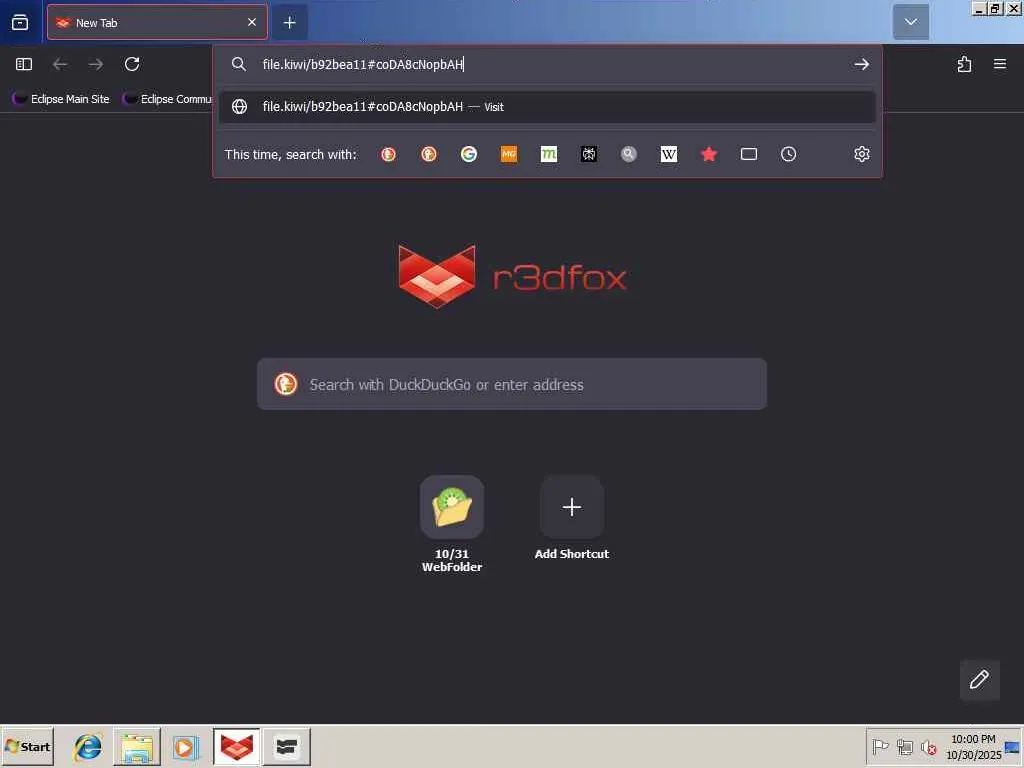Click the address bar URL text field
This screenshot has width=1024, height=768.
click(x=549, y=64)
